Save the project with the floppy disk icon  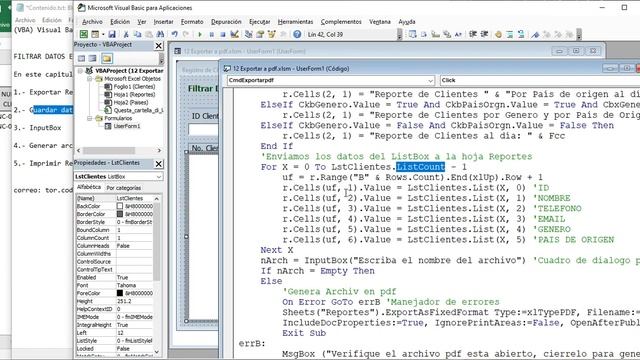click(x=112, y=35)
